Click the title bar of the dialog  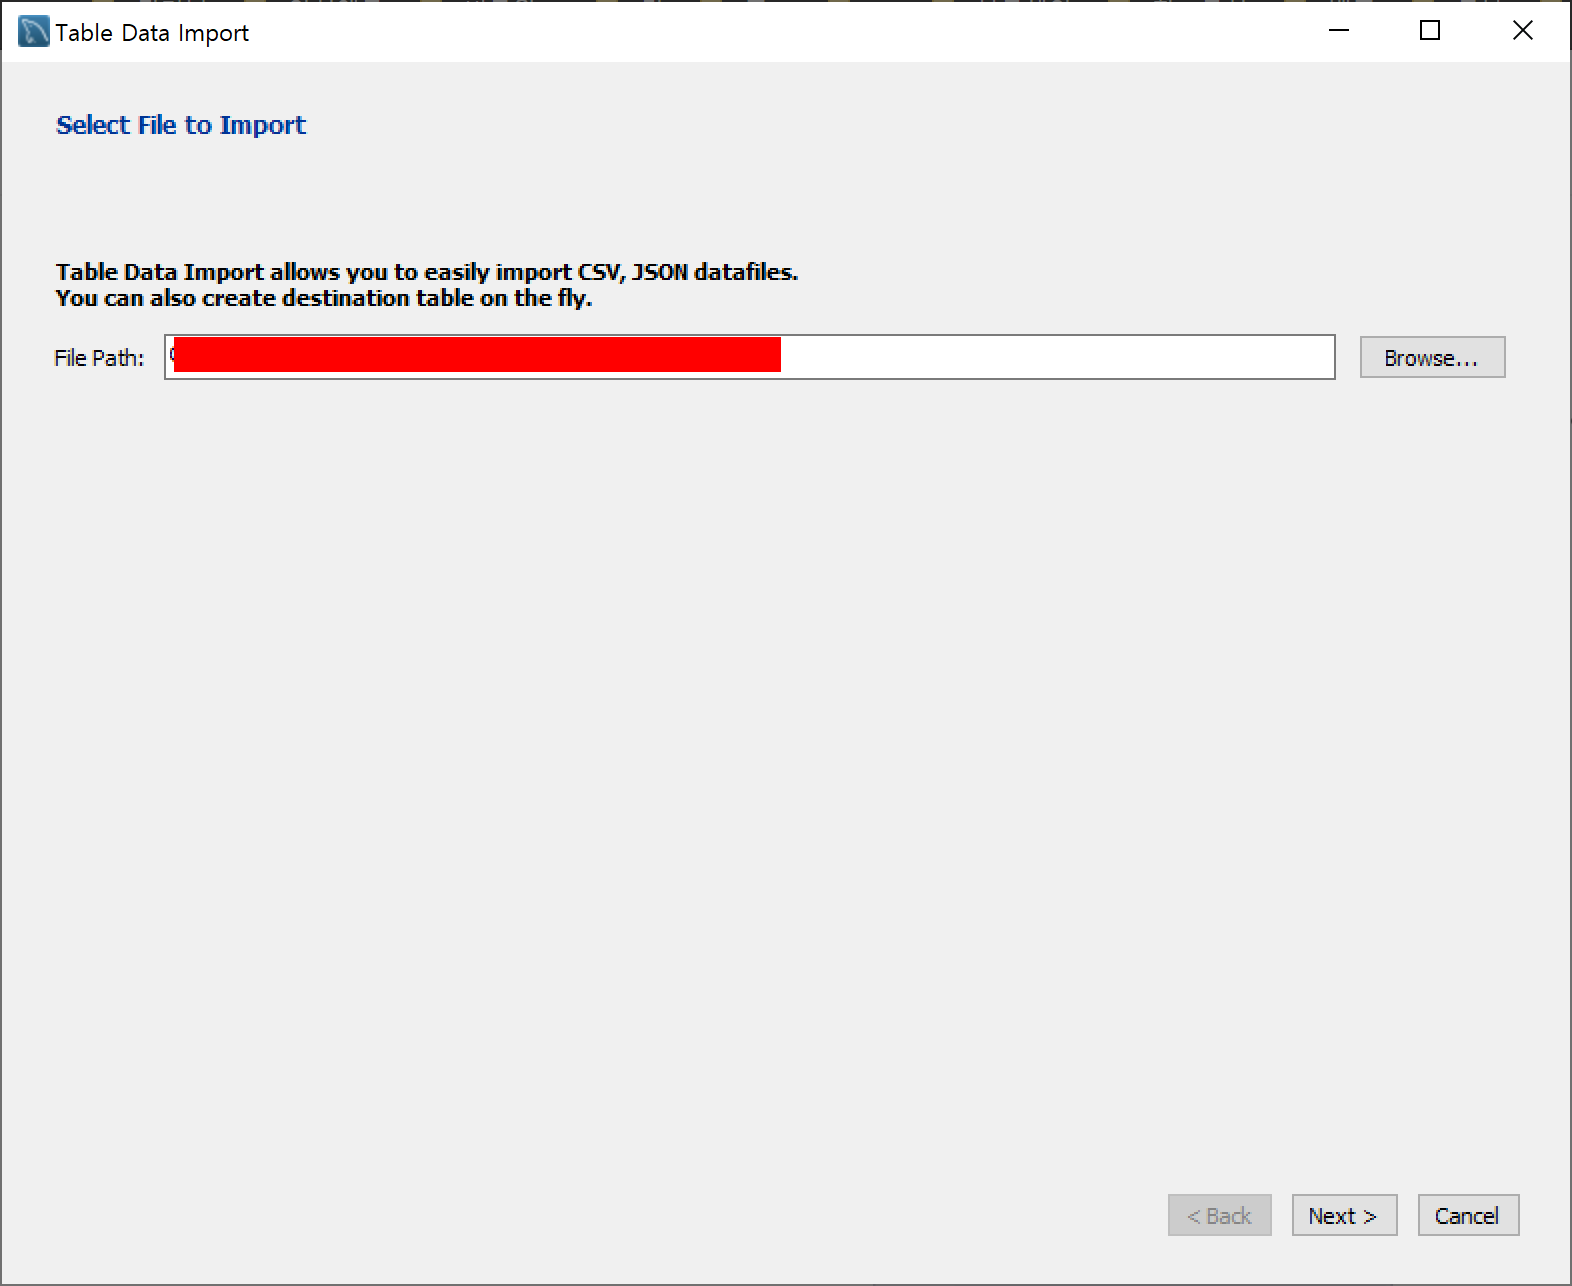tap(700, 30)
